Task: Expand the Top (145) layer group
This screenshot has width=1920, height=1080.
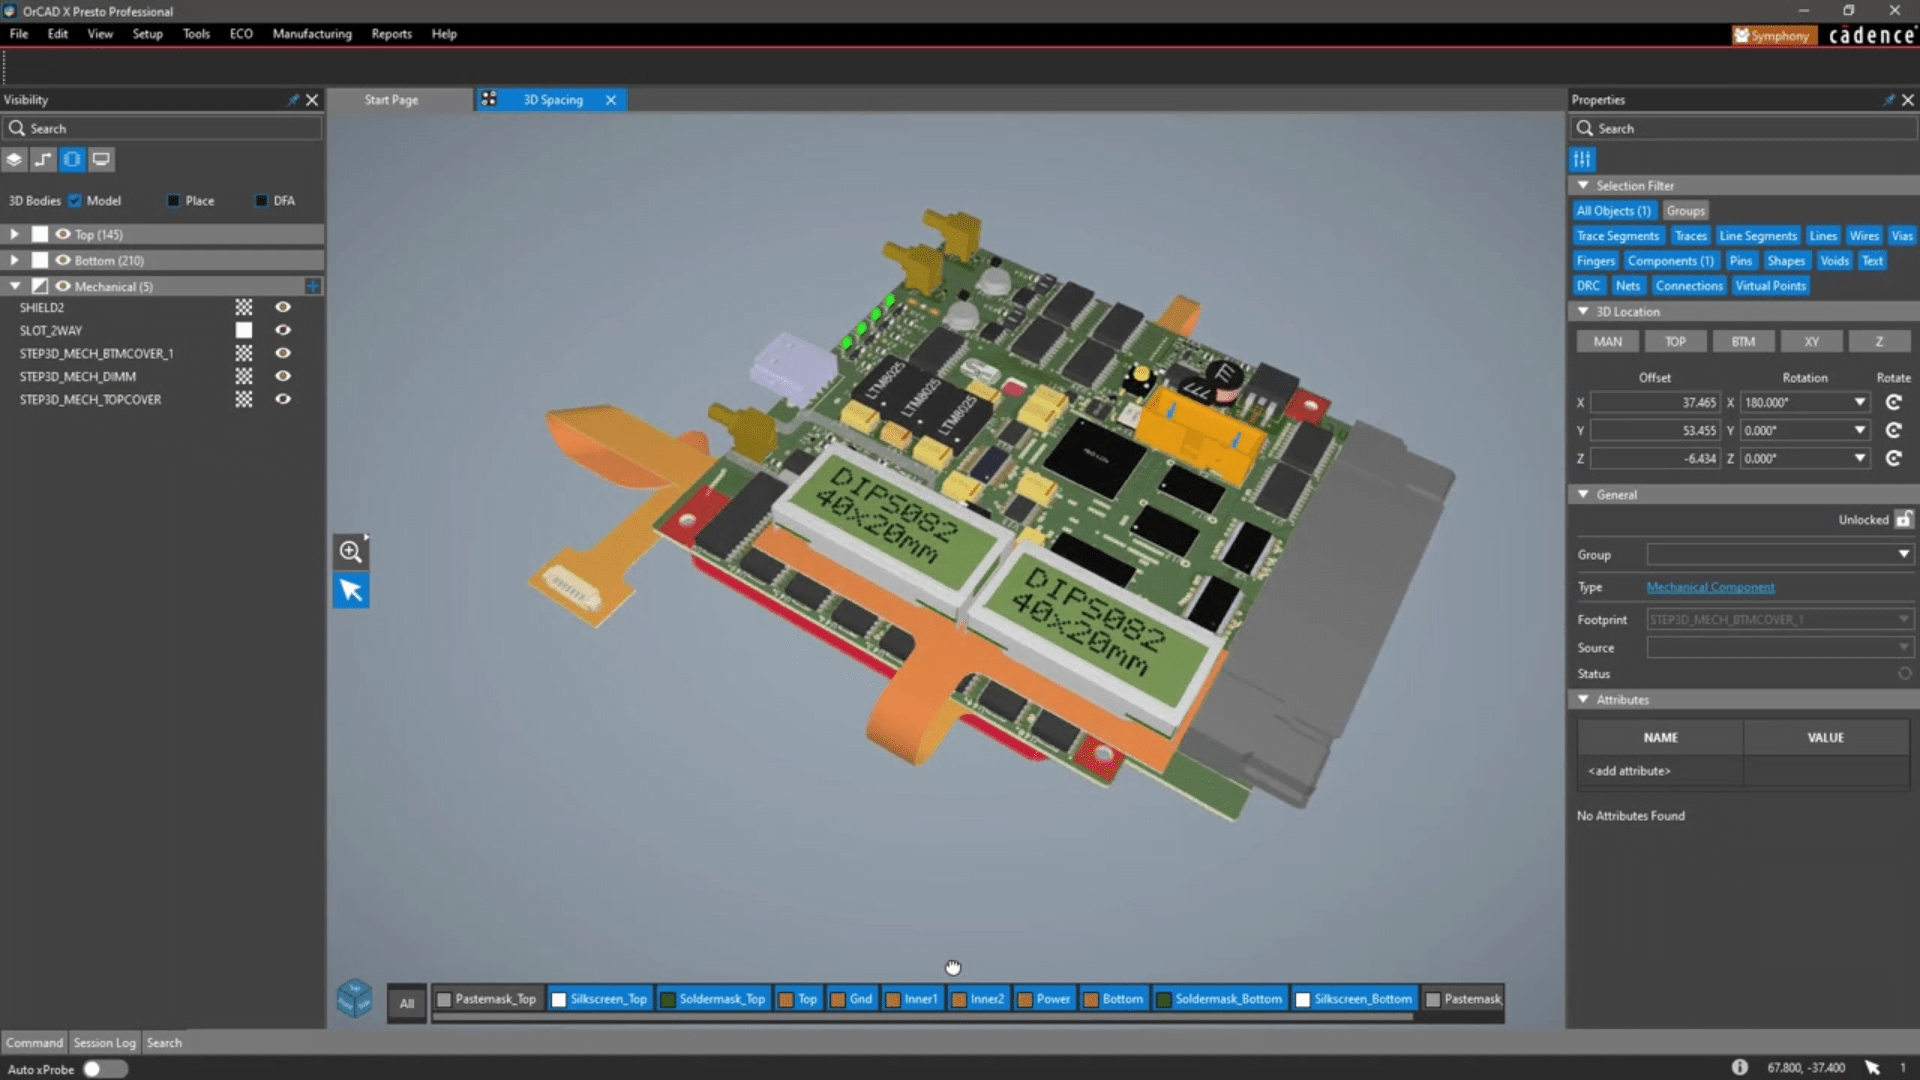Action: [14, 233]
